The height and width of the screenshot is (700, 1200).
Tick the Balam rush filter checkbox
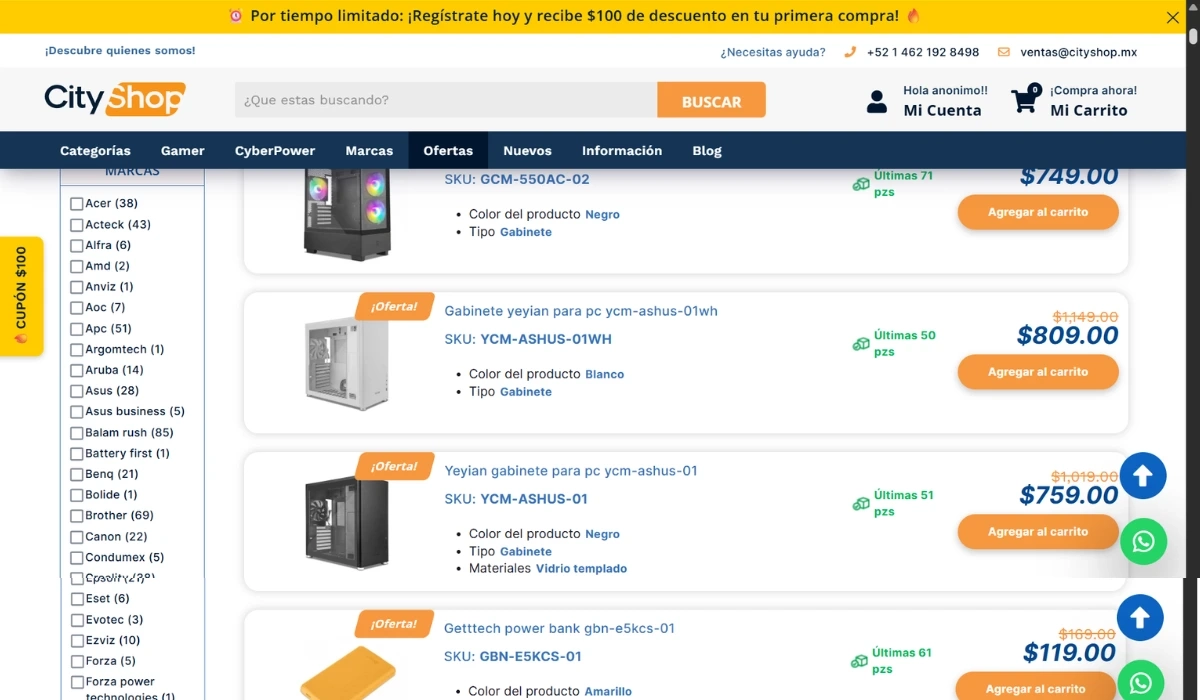point(77,433)
